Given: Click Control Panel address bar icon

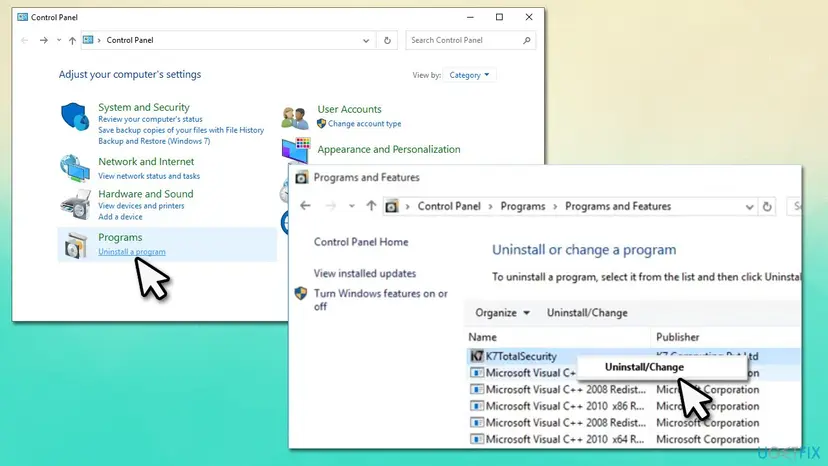Looking at the screenshot, I should point(88,40).
